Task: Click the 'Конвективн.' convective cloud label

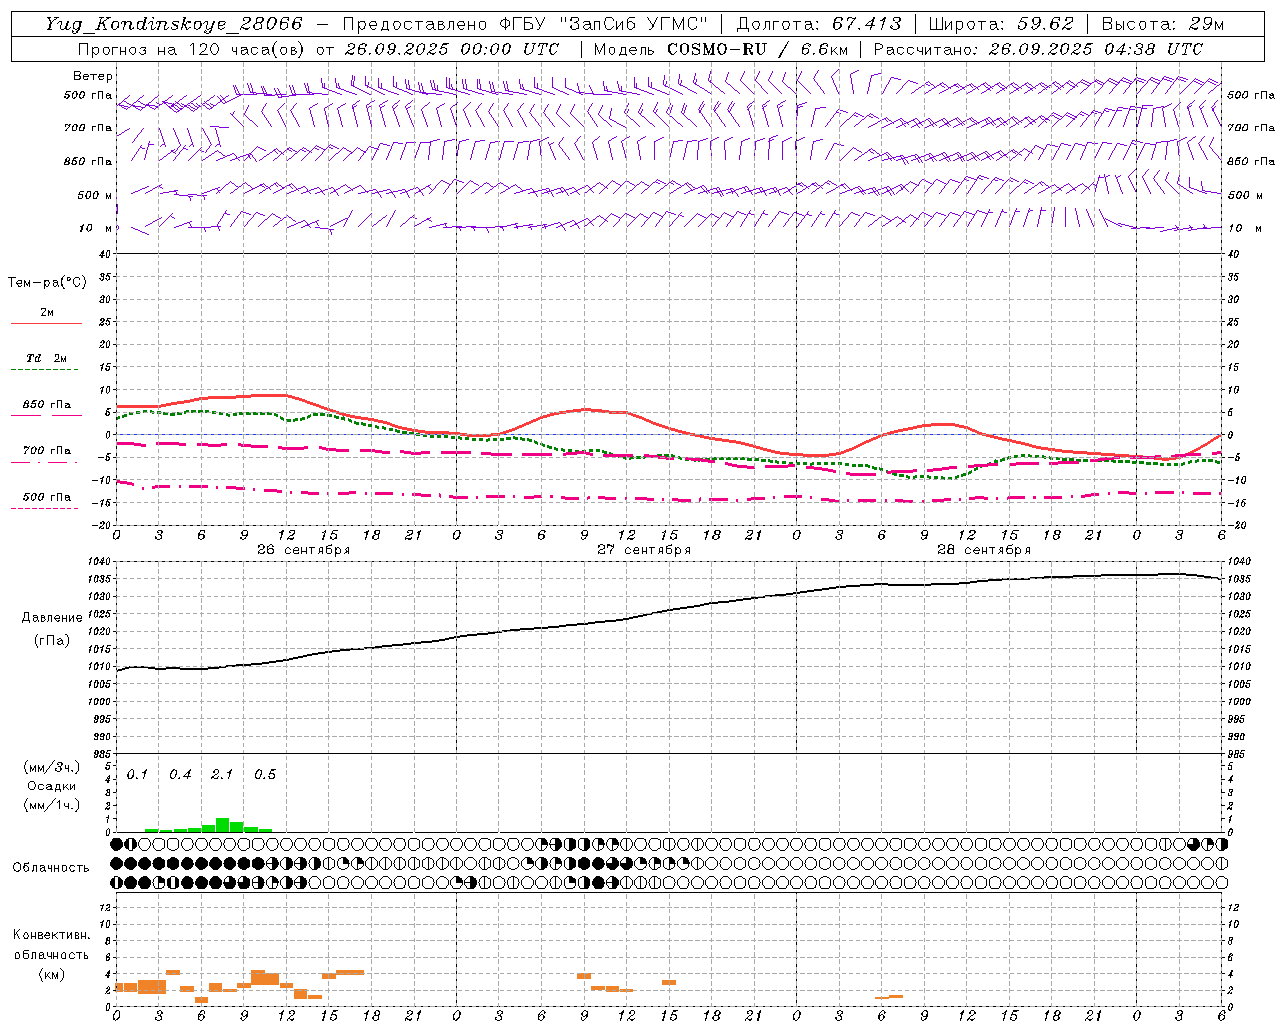Action: coord(51,935)
